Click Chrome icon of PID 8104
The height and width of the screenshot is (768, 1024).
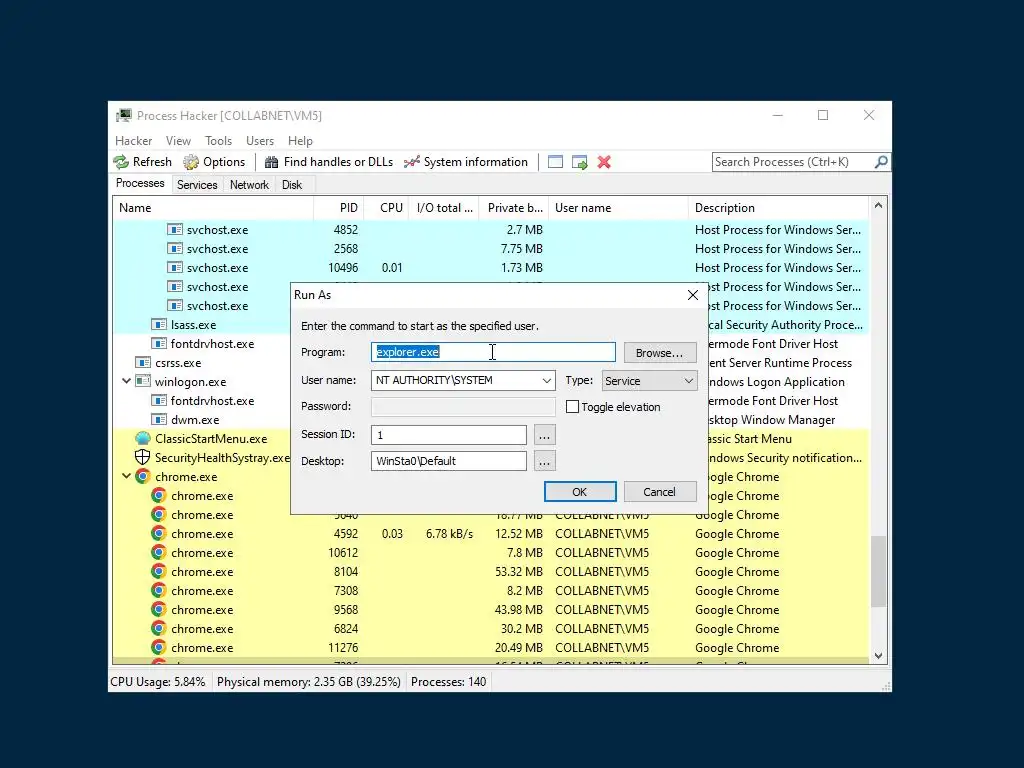pyautogui.click(x=159, y=571)
